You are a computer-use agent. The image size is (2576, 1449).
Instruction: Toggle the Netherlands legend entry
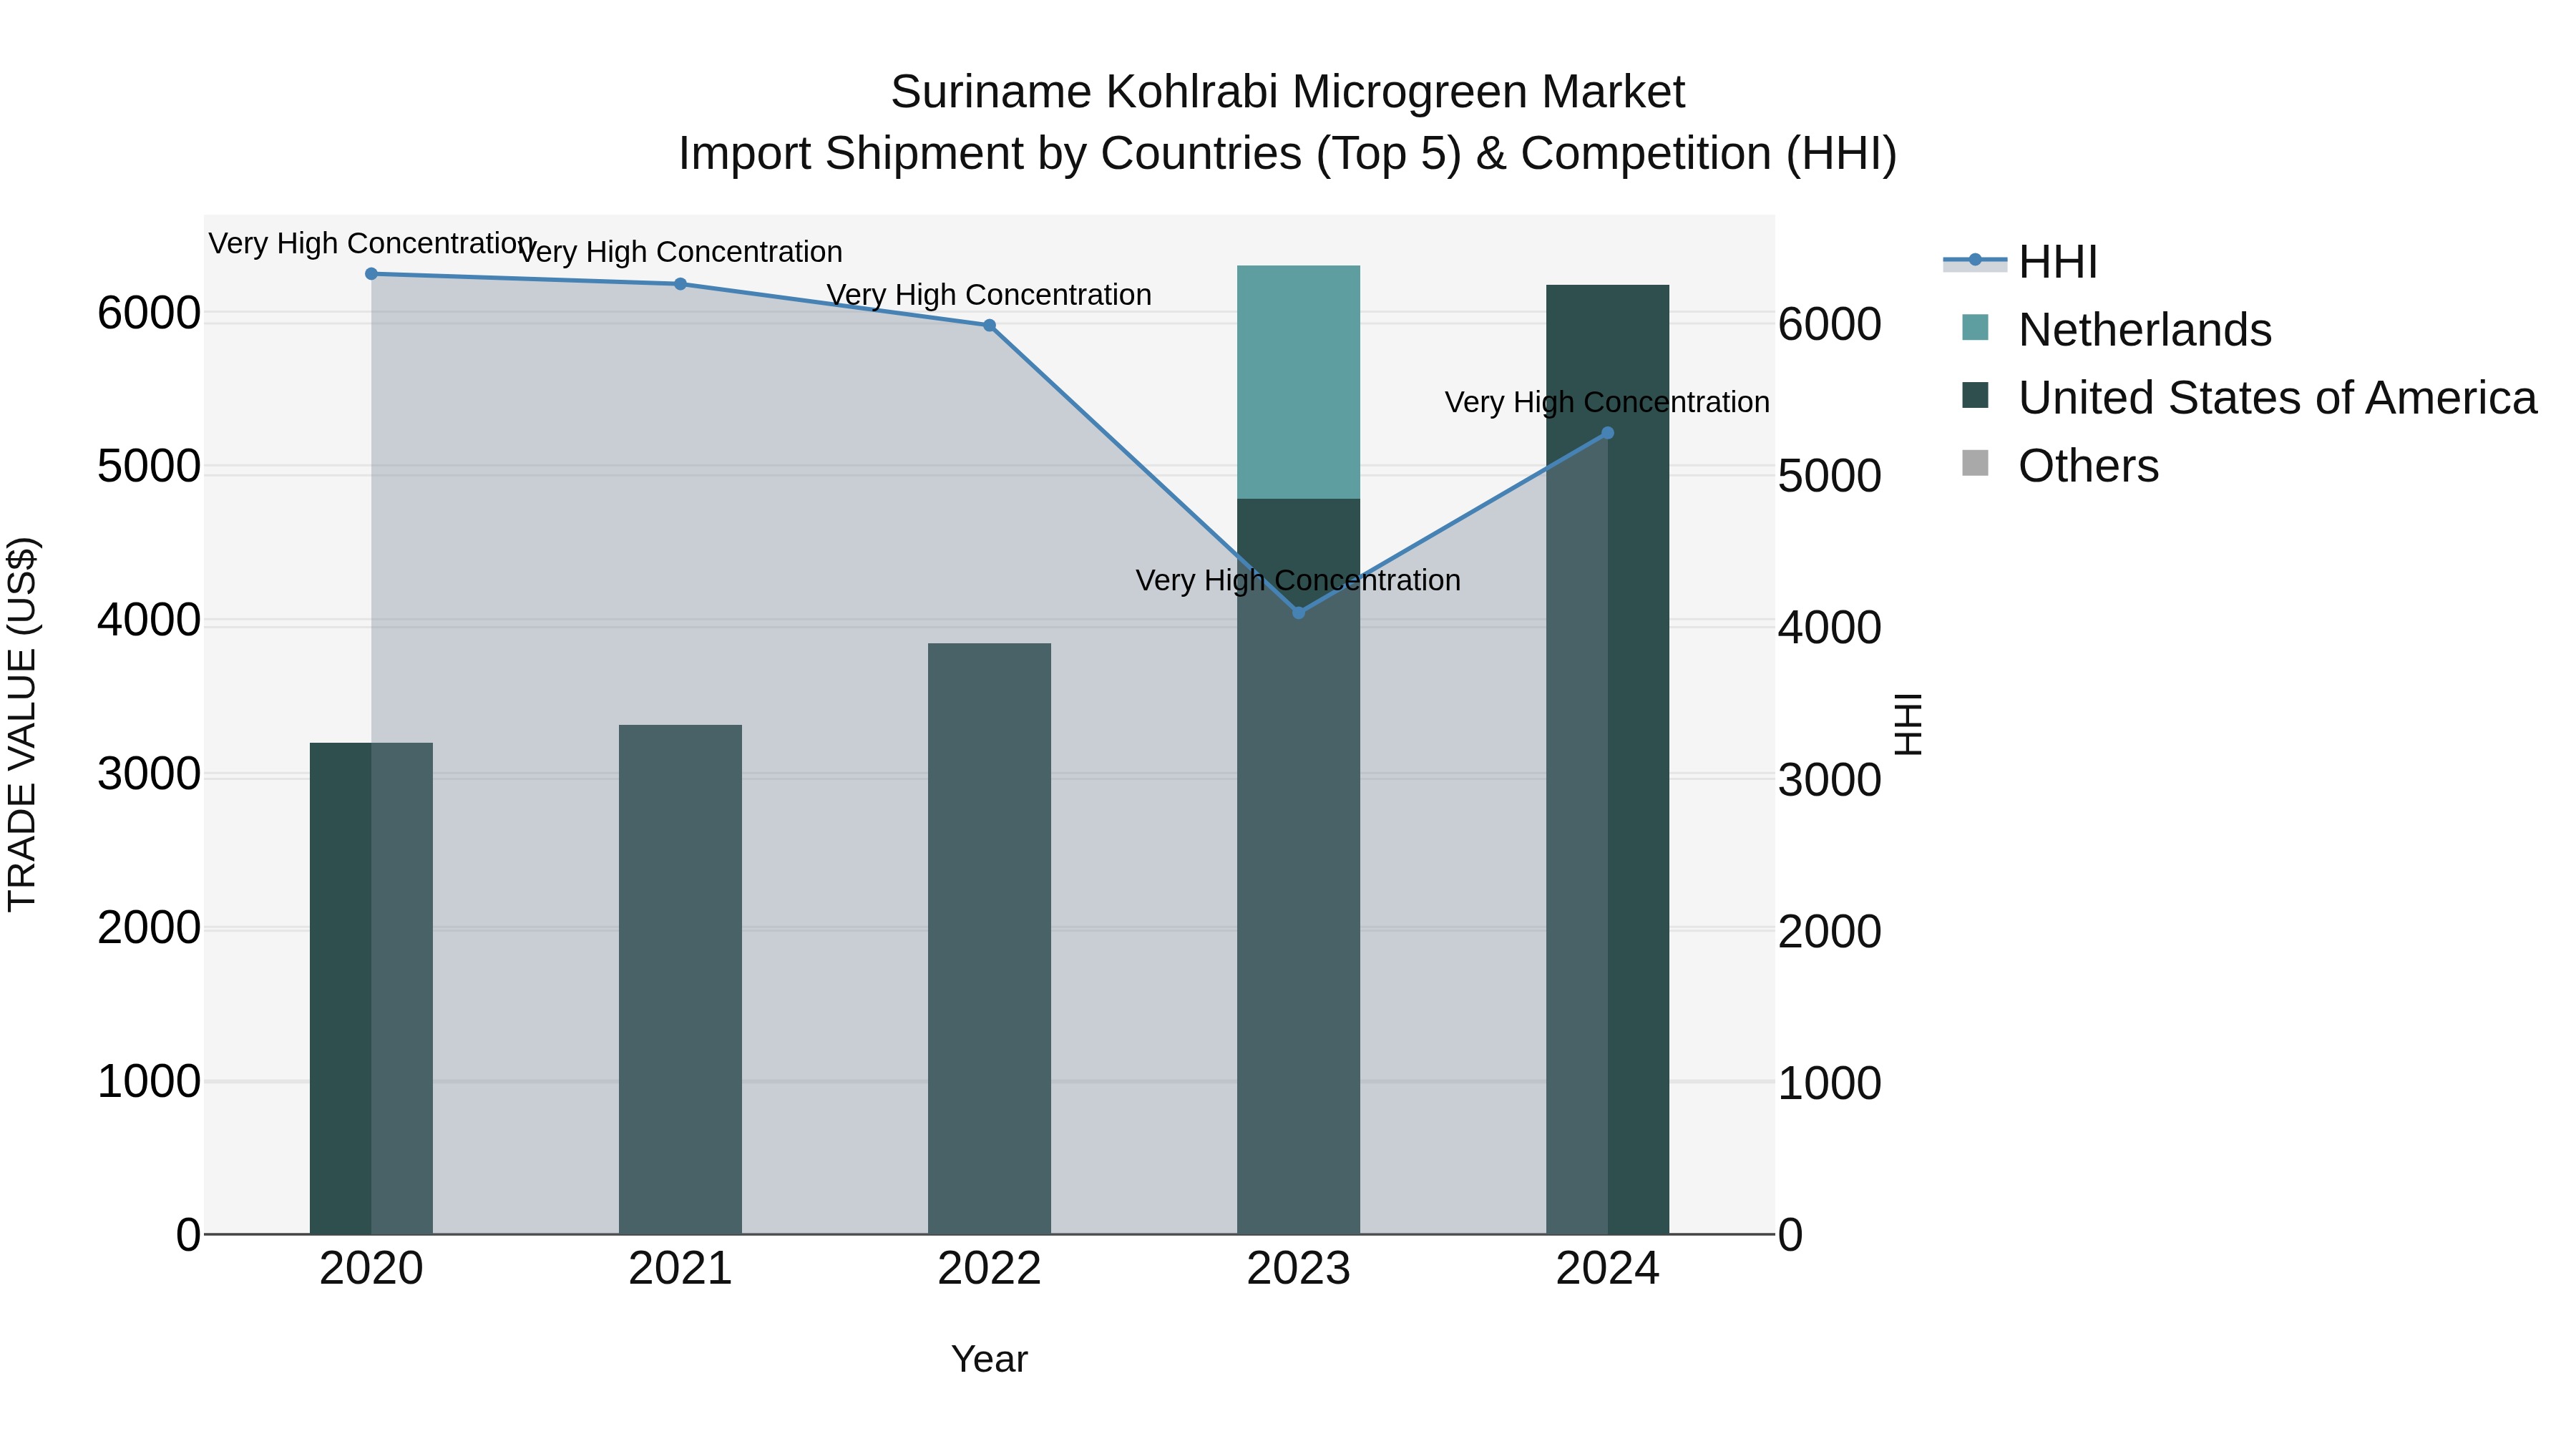pos(2117,330)
